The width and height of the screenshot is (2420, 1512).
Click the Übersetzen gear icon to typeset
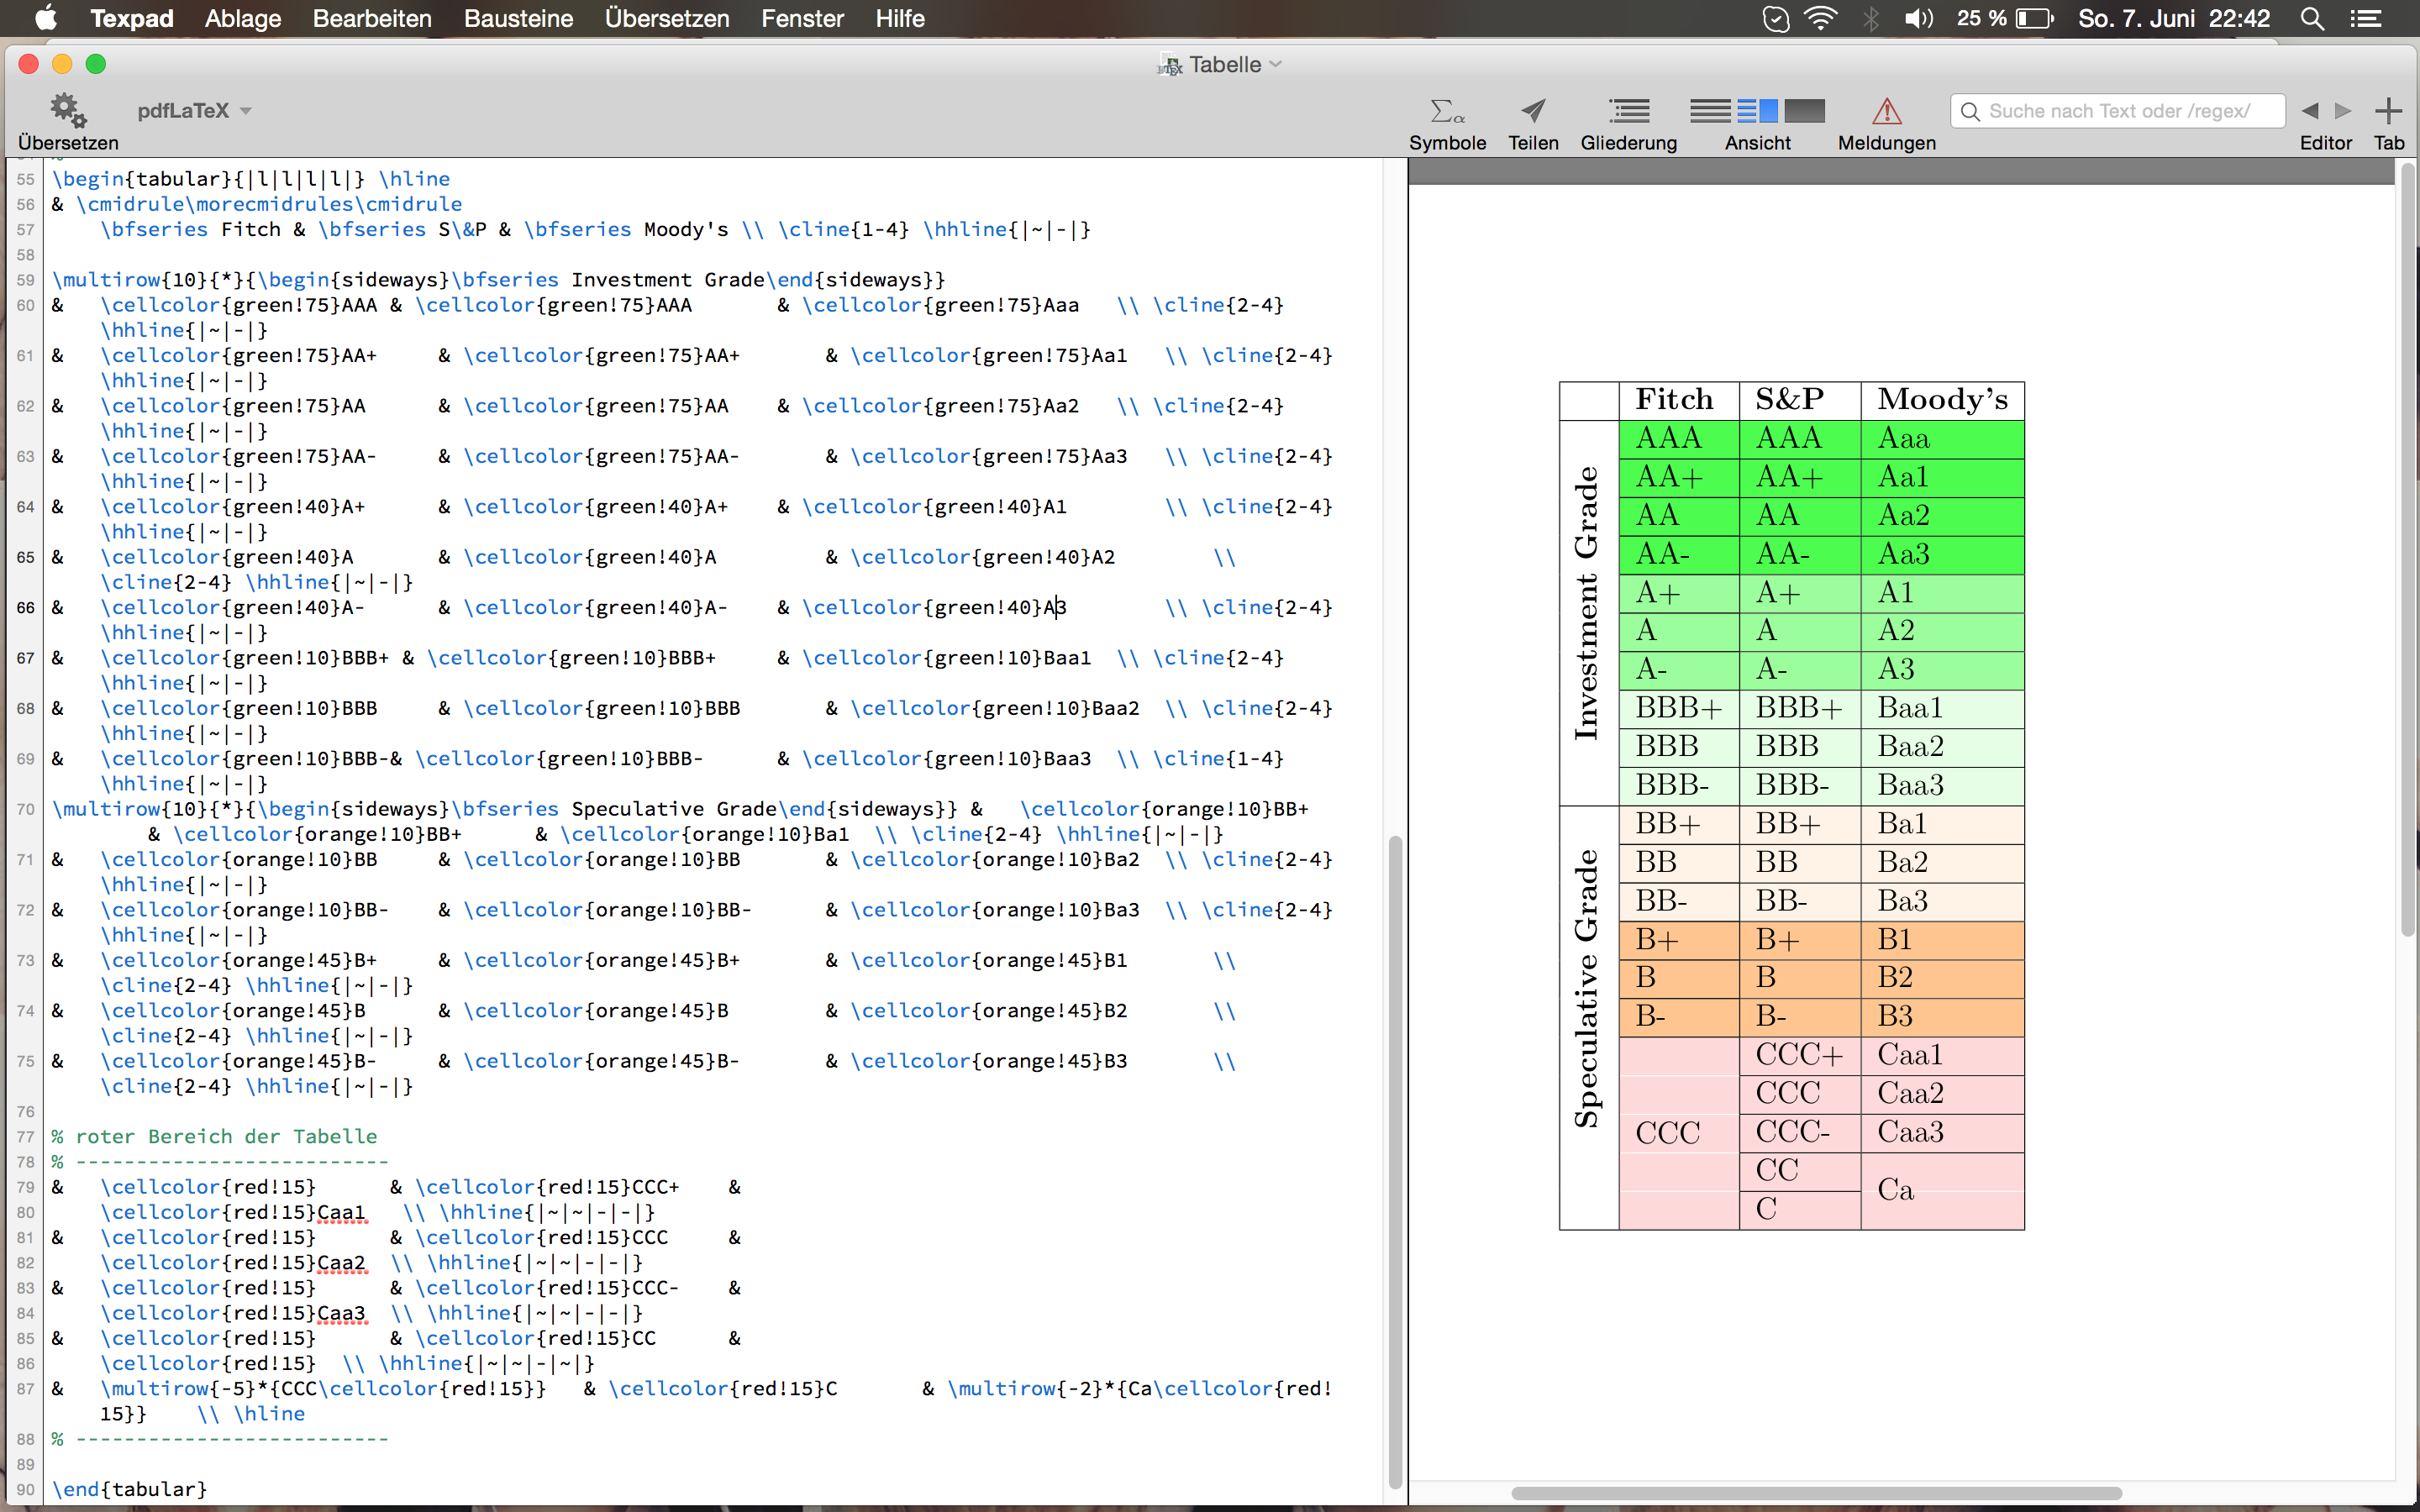pos(68,110)
